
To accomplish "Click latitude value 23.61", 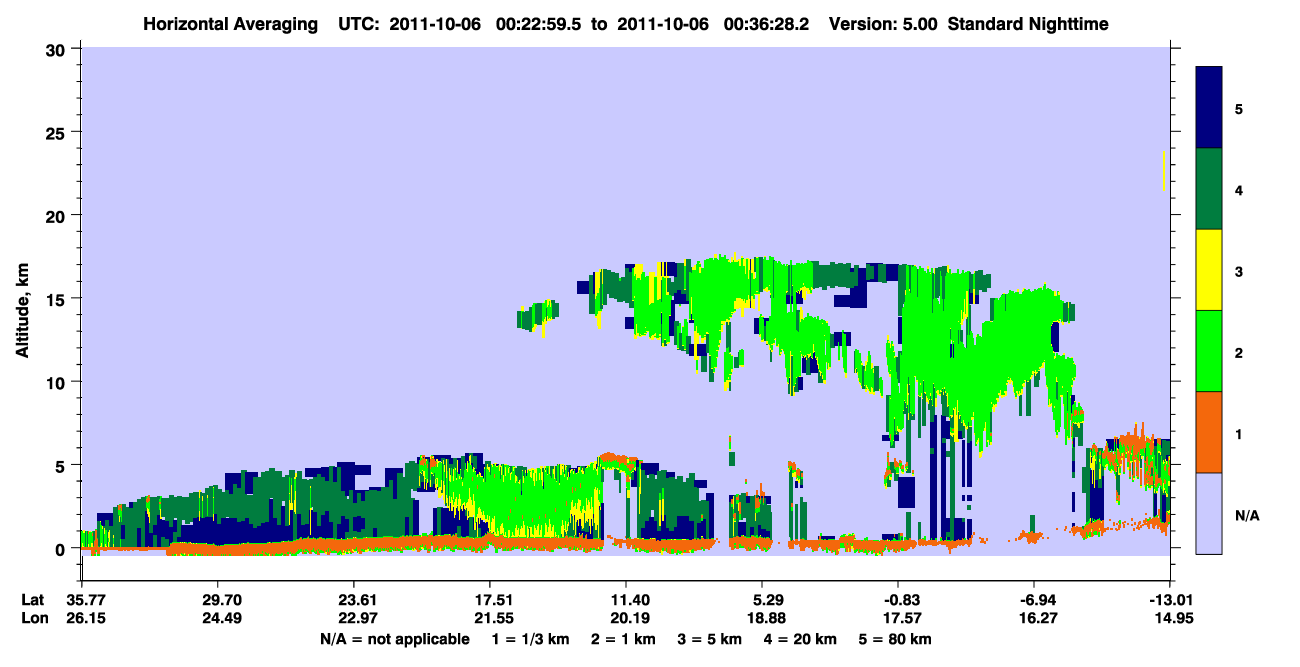I will point(354,601).
